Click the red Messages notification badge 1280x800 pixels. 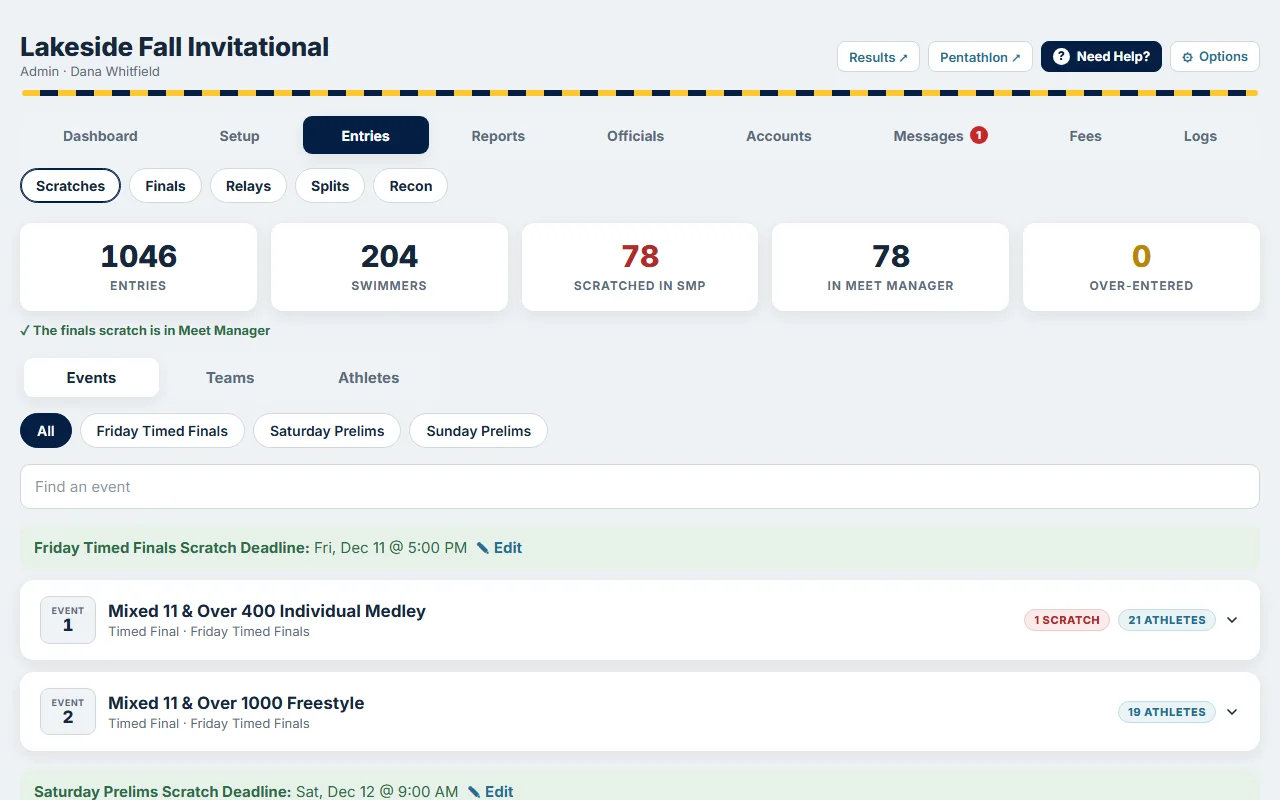979,135
